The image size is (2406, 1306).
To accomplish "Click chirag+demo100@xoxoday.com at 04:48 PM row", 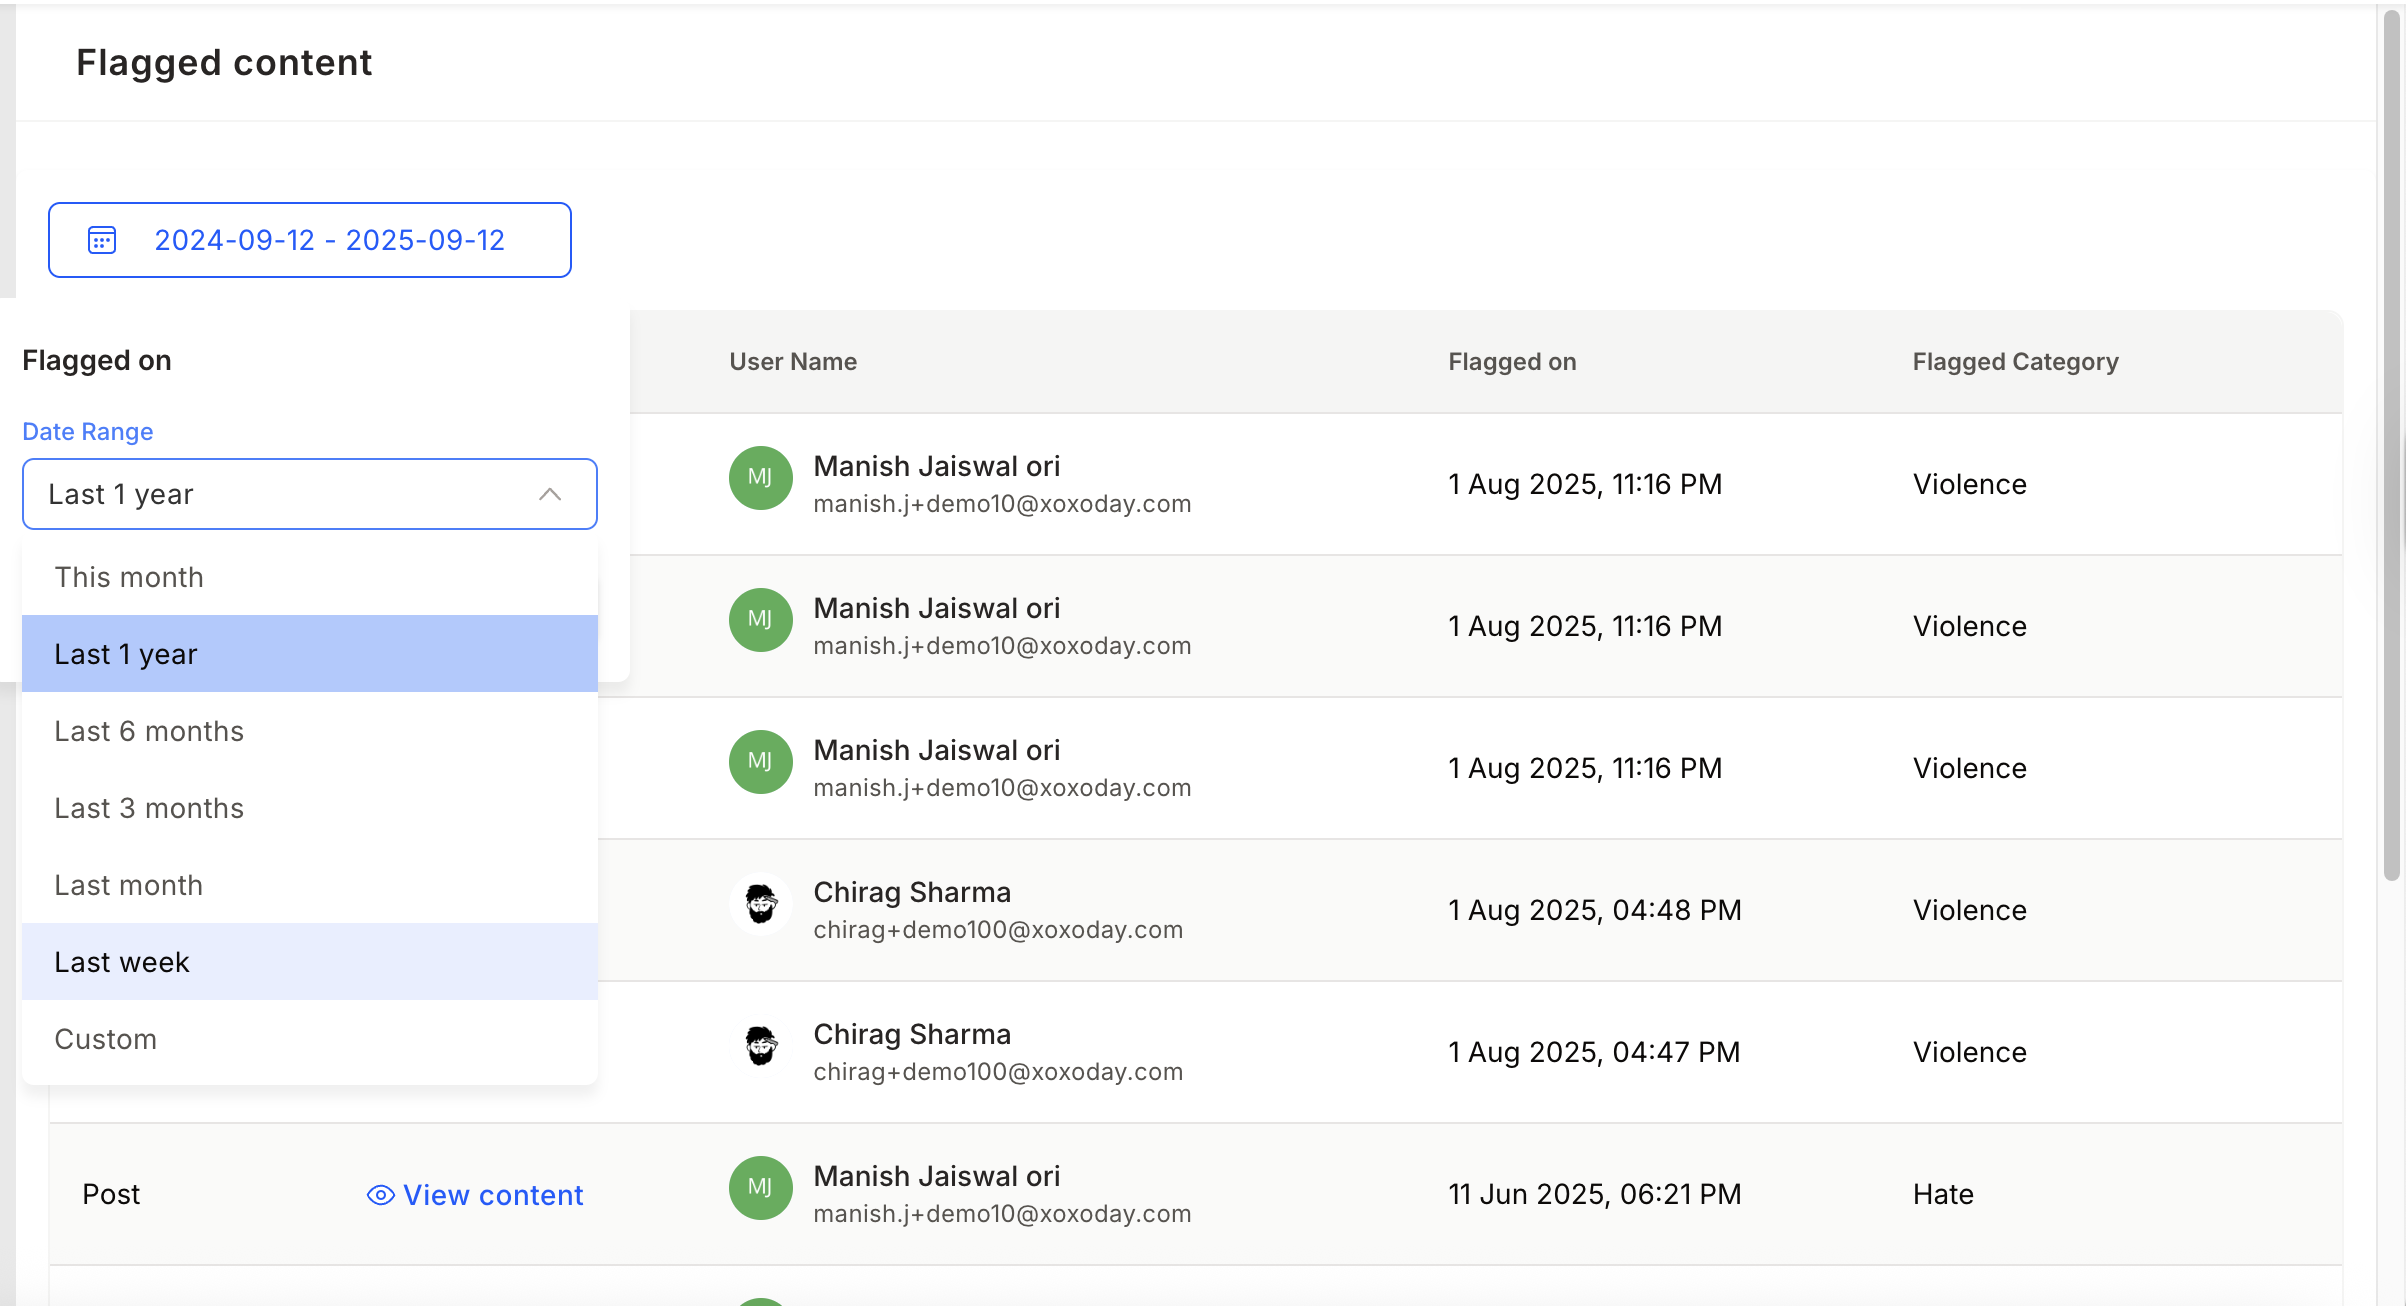I will [998, 930].
